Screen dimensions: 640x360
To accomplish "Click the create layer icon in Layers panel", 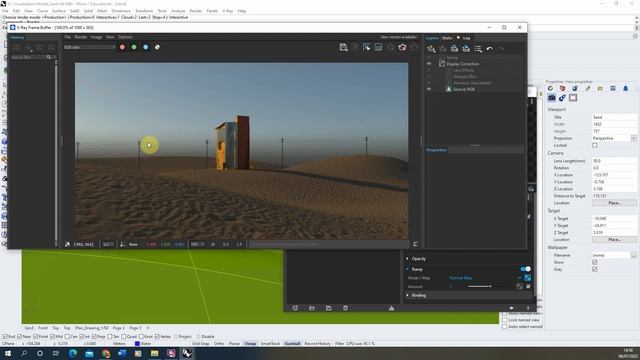I will coord(431,49).
